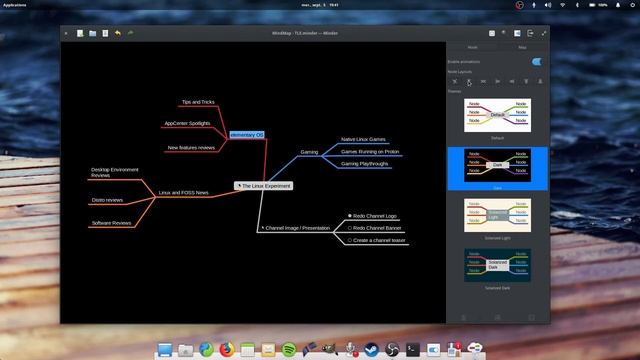Select the Desktop Environment Reviews node
The image size is (640, 360).
click(x=115, y=172)
